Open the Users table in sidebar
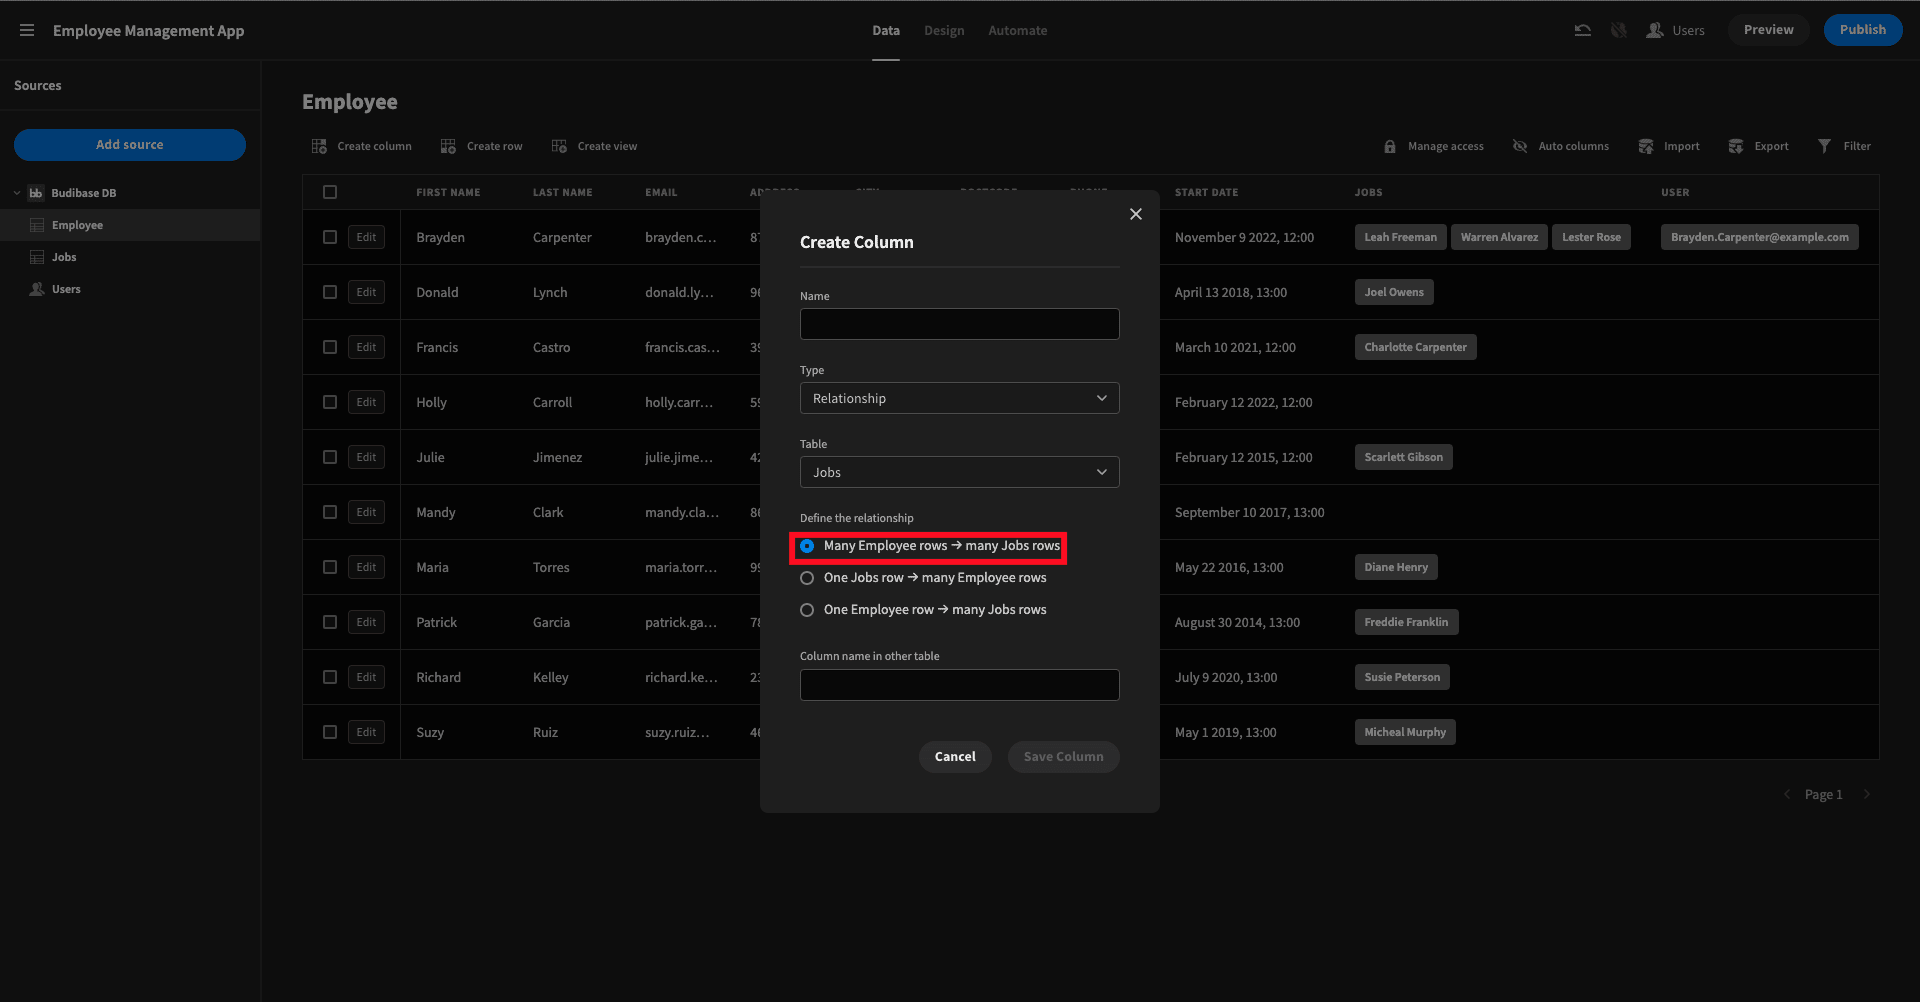The image size is (1920, 1002). (x=130, y=289)
